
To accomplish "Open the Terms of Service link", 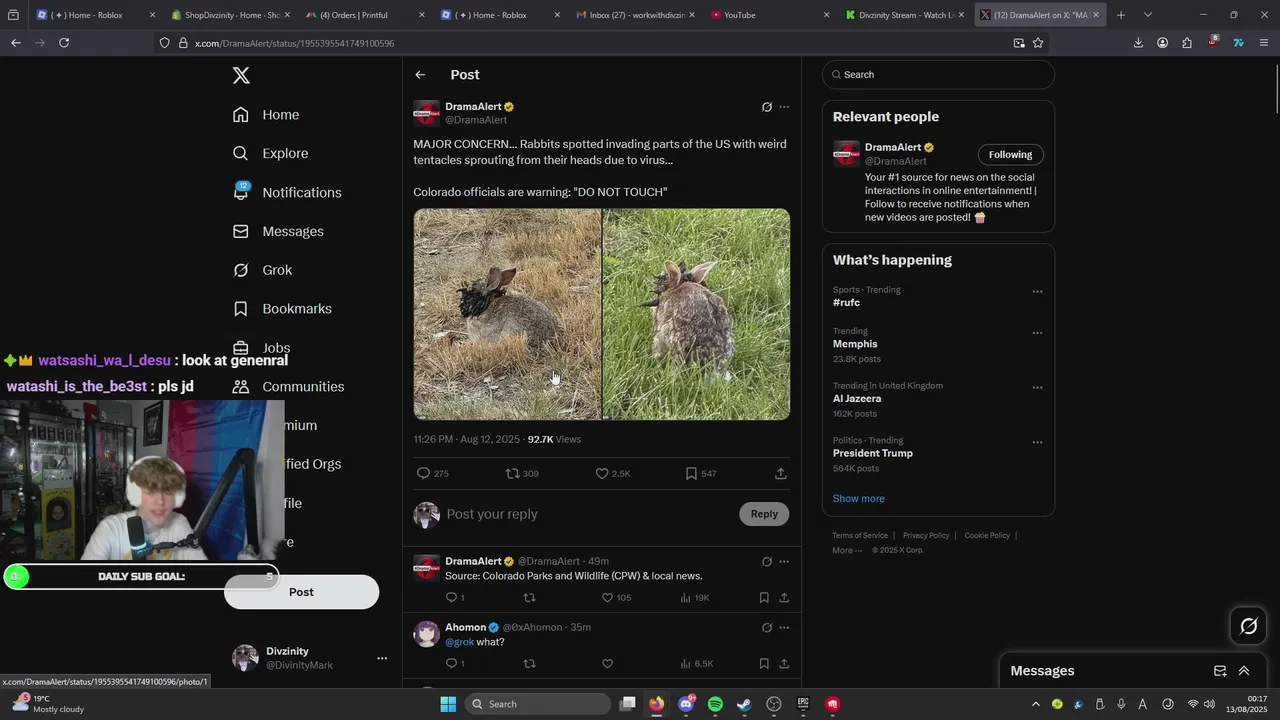I will (x=860, y=535).
